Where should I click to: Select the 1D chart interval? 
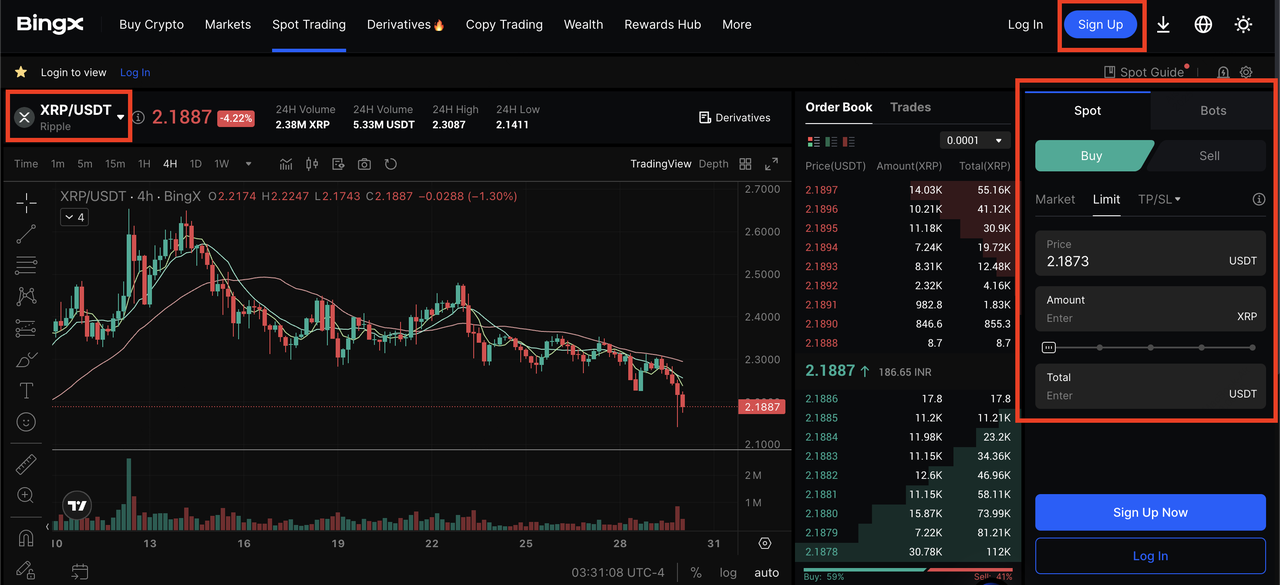pyautogui.click(x=196, y=164)
